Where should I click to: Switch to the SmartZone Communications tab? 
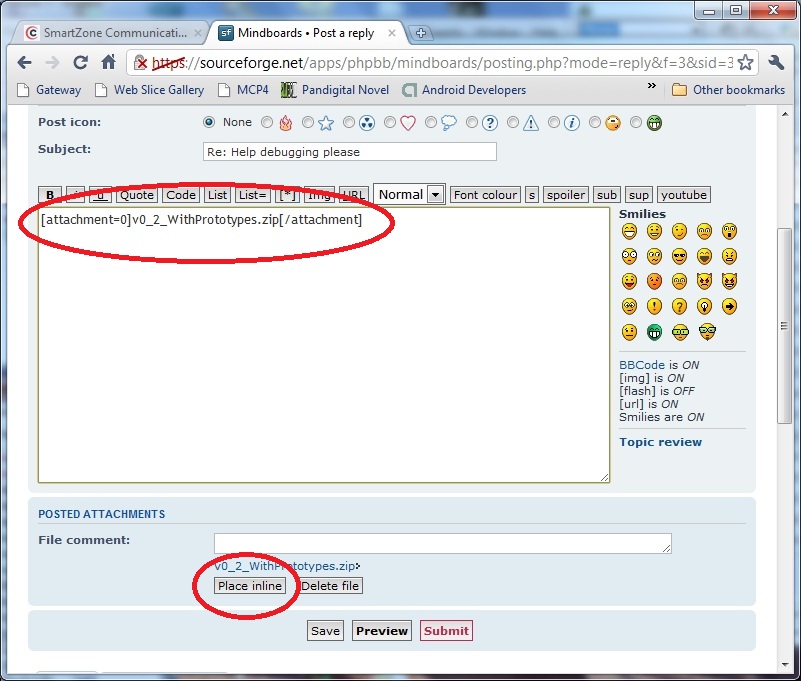coord(105,33)
